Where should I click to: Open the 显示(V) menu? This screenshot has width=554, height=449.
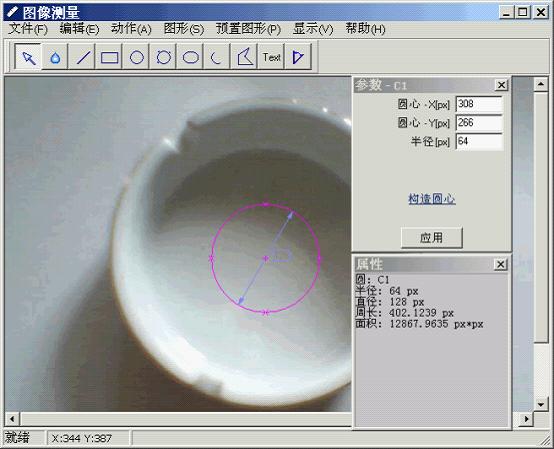coord(313,29)
